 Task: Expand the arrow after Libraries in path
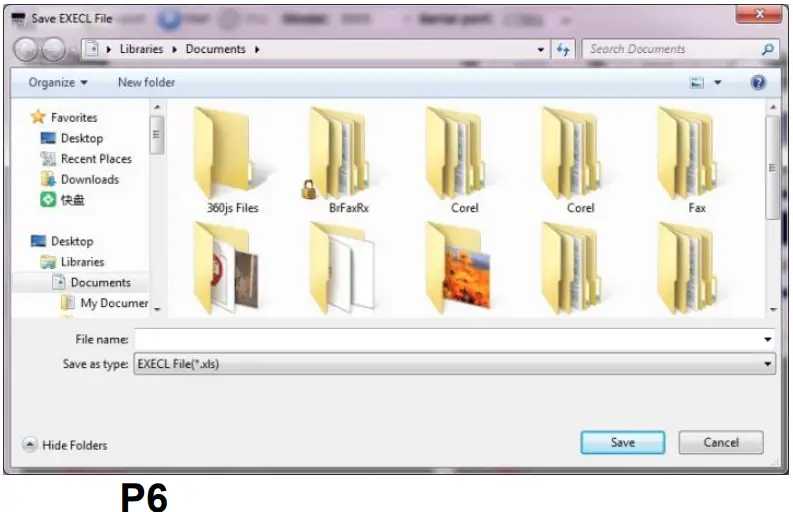click(174, 50)
